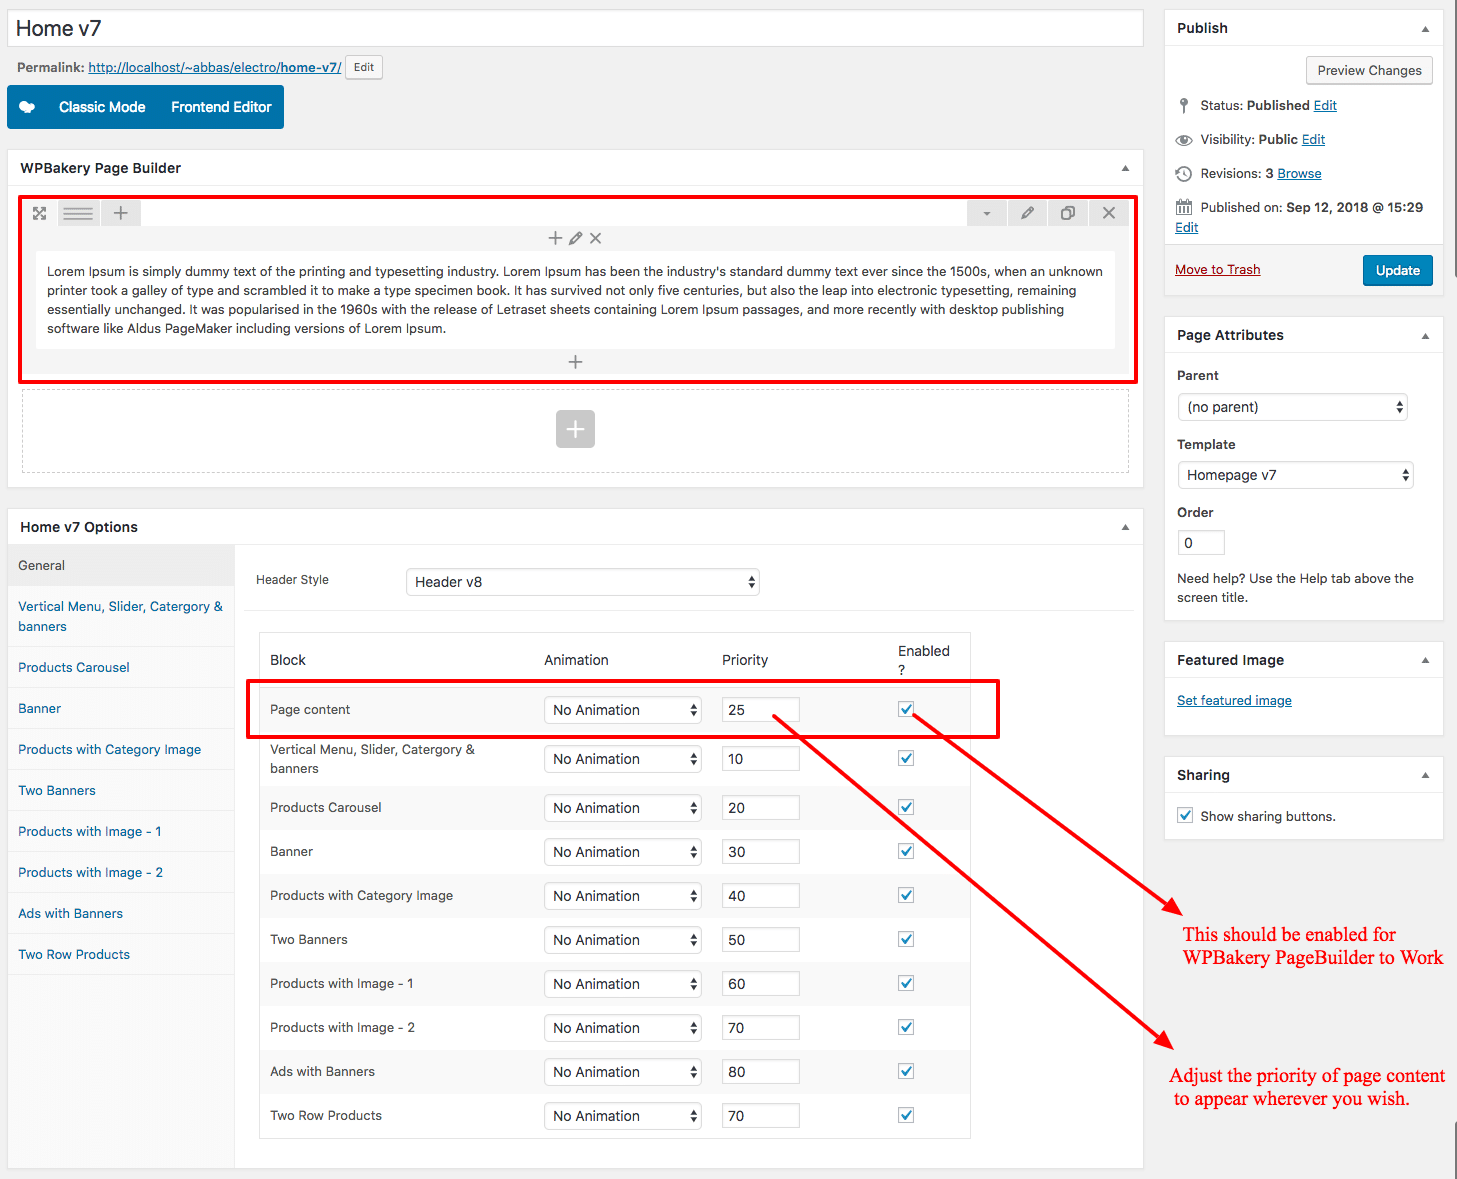Viewport: 1457px width, 1179px height.
Task: Click the Status pin icon
Action: pos(1184,106)
